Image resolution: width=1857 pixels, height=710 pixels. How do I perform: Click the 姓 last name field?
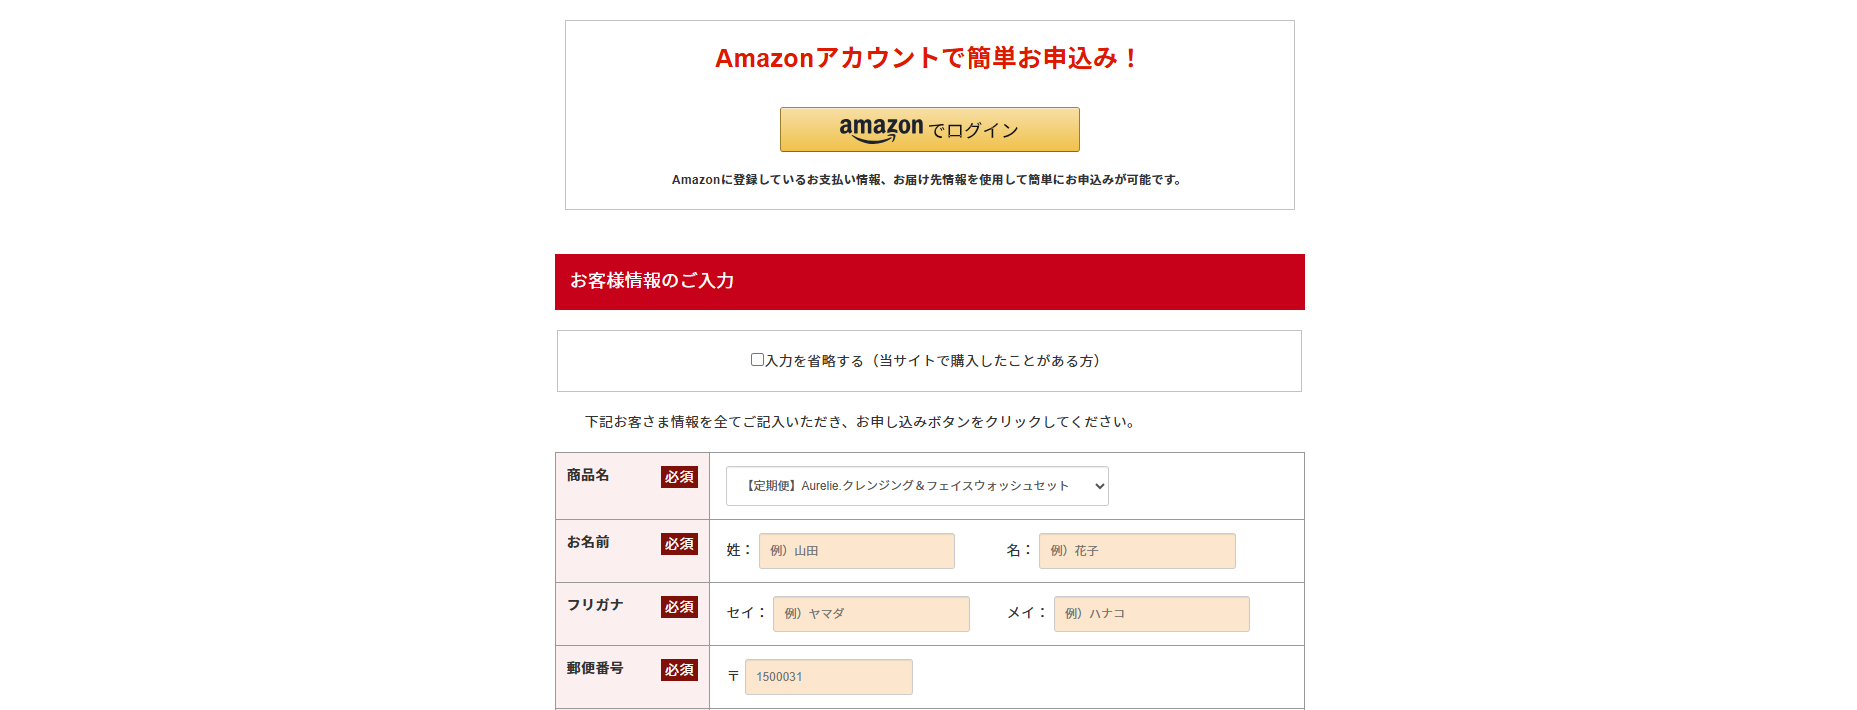pos(857,551)
